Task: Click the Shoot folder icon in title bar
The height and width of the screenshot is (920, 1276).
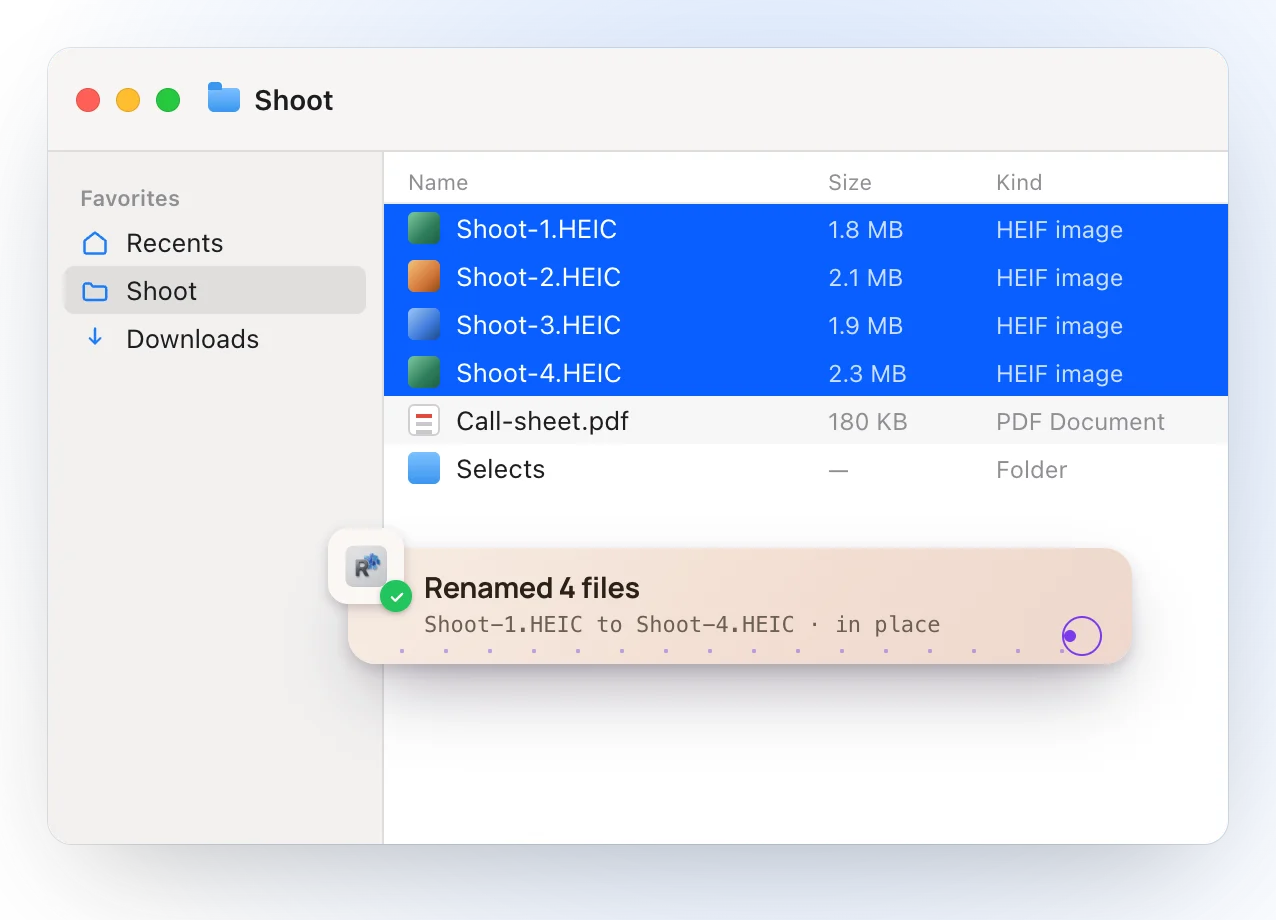Action: click(224, 98)
